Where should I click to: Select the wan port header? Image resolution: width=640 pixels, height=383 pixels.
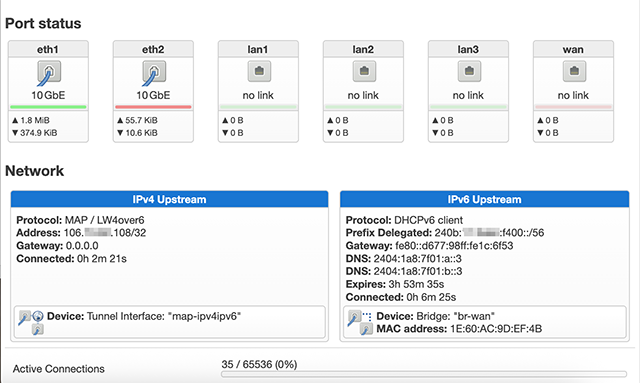(x=573, y=49)
